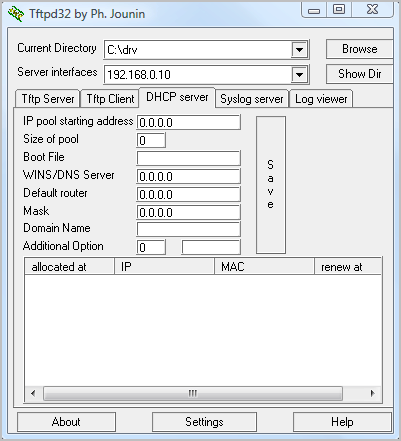Screen dimensions: 401x441
Task: Click the Help button
Action: click(x=342, y=422)
